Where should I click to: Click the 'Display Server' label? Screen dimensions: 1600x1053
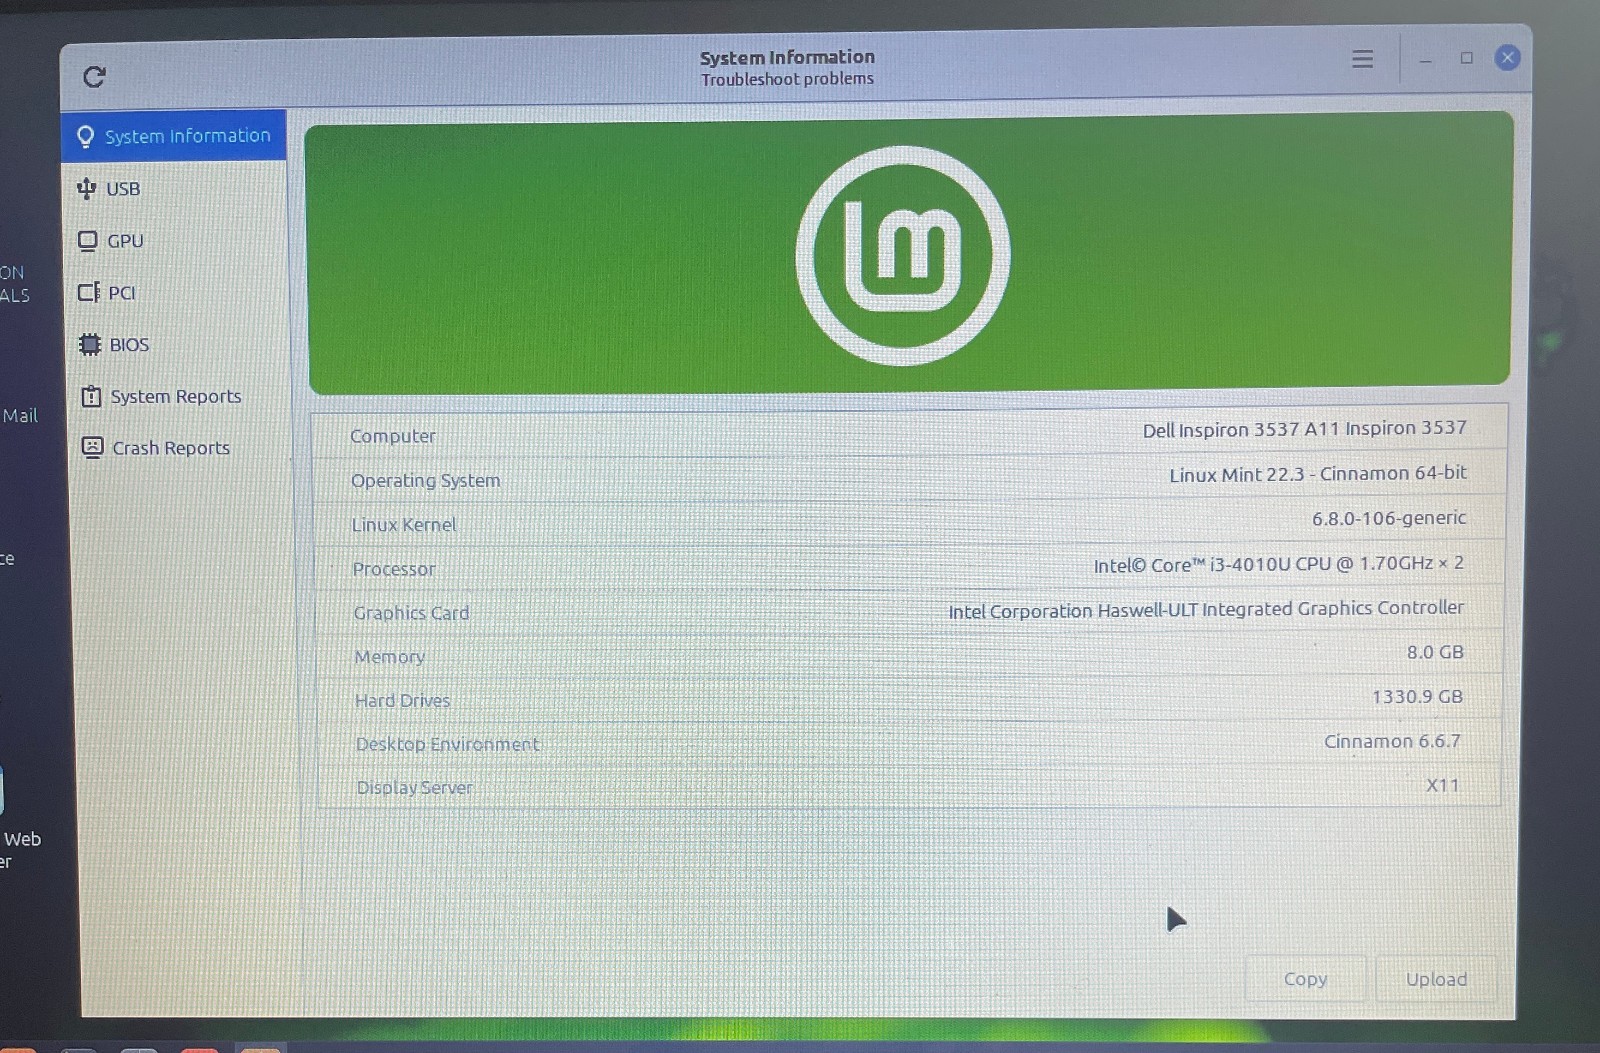414,788
